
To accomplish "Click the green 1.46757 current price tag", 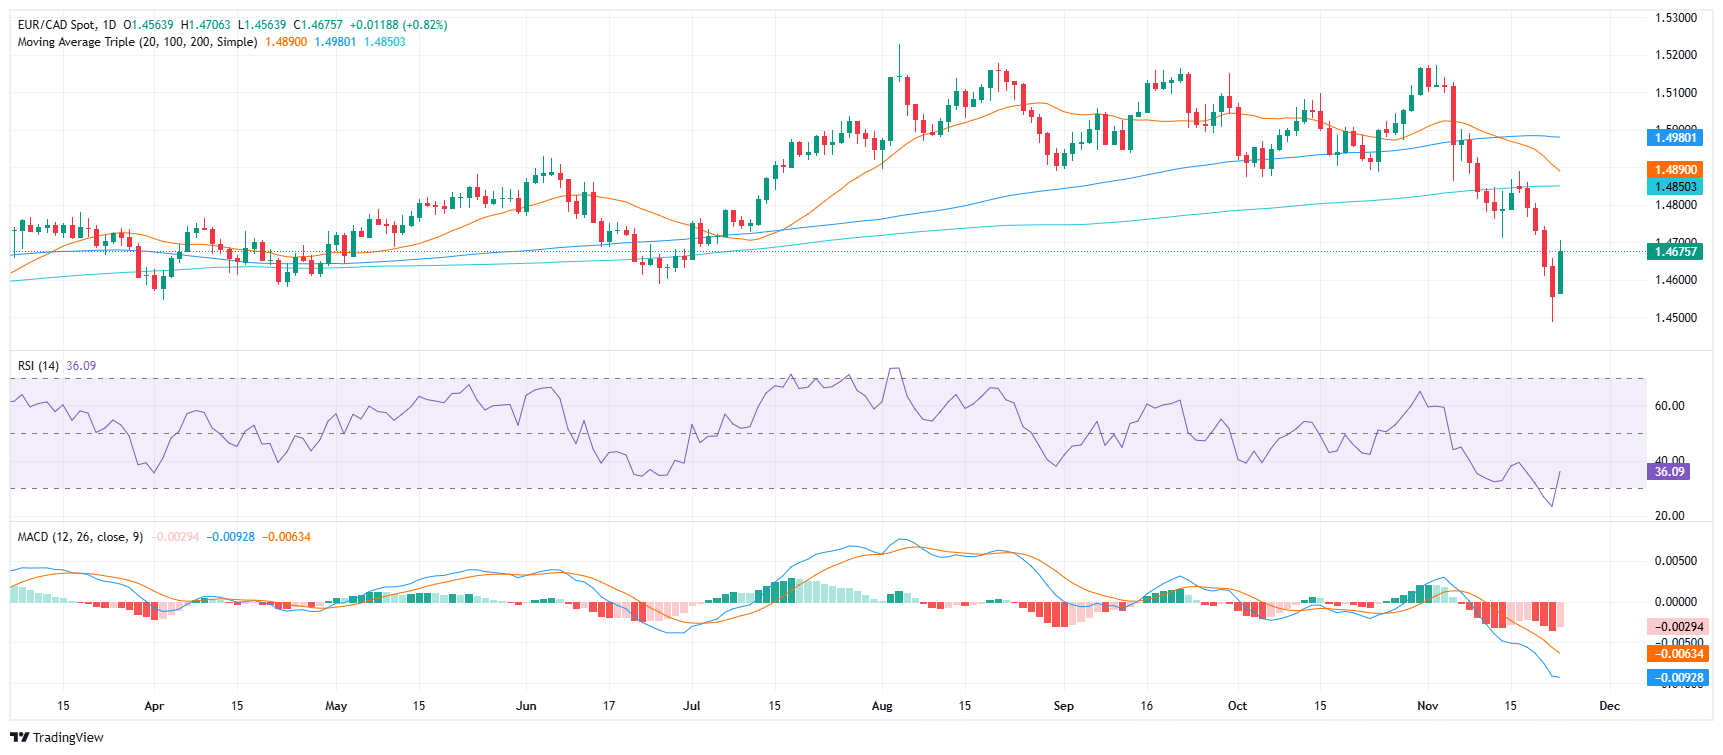I will click(1676, 252).
